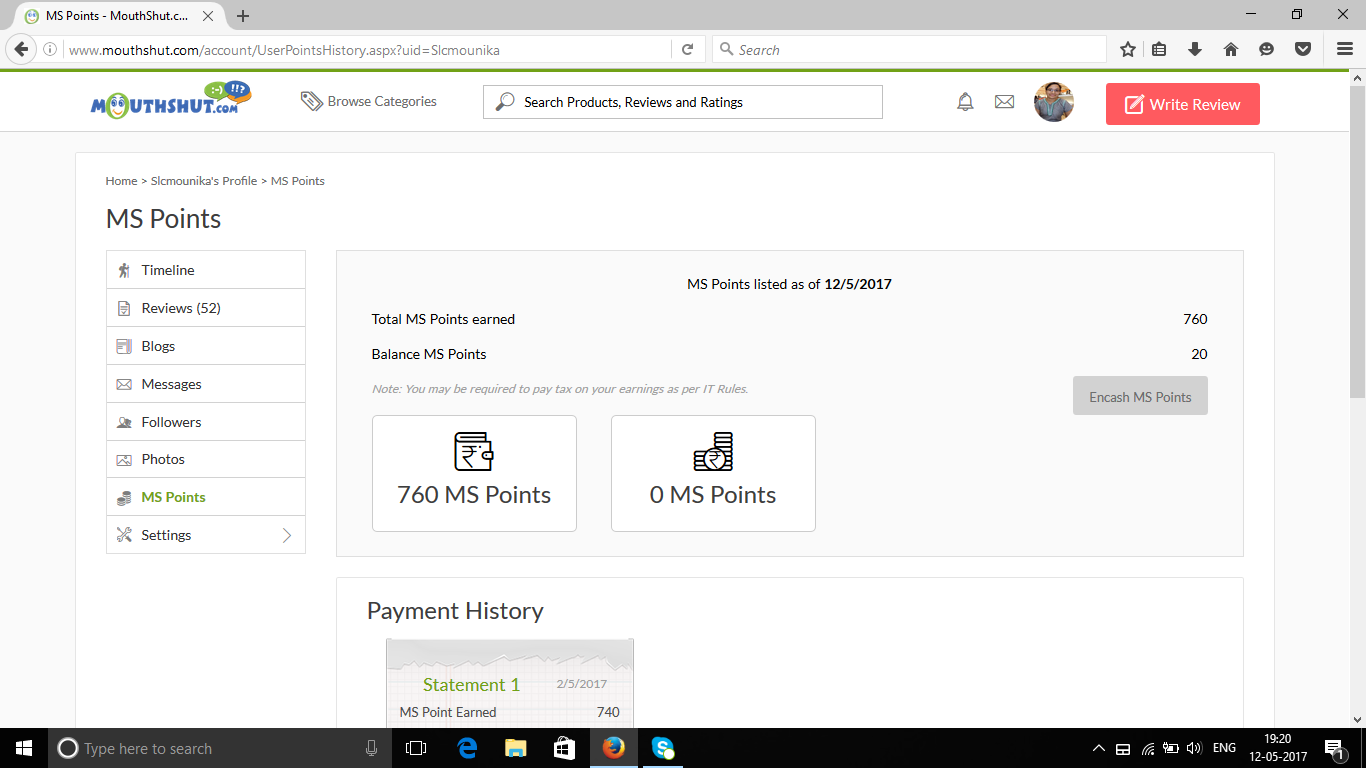This screenshot has width=1366, height=768.
Task: Click the rupee coin stack icon
Action: pos(713,452)
